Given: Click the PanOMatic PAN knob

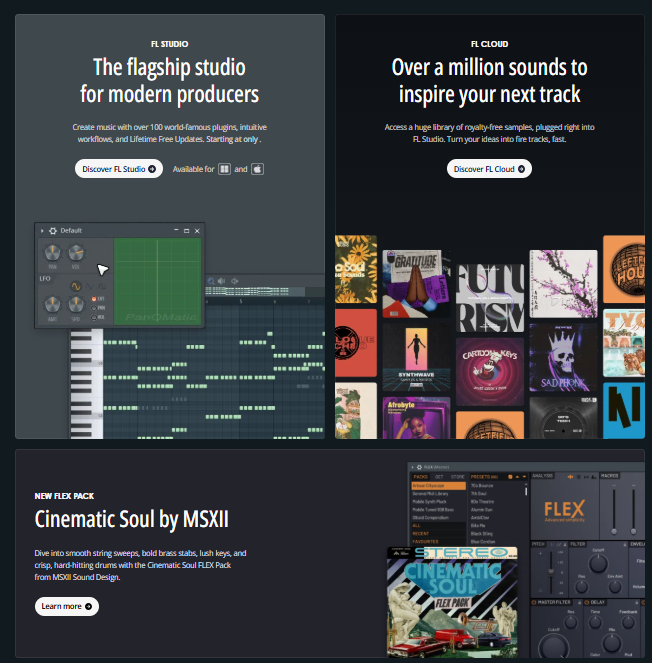Looking at the screenshot, I should (x=52, y=252).
